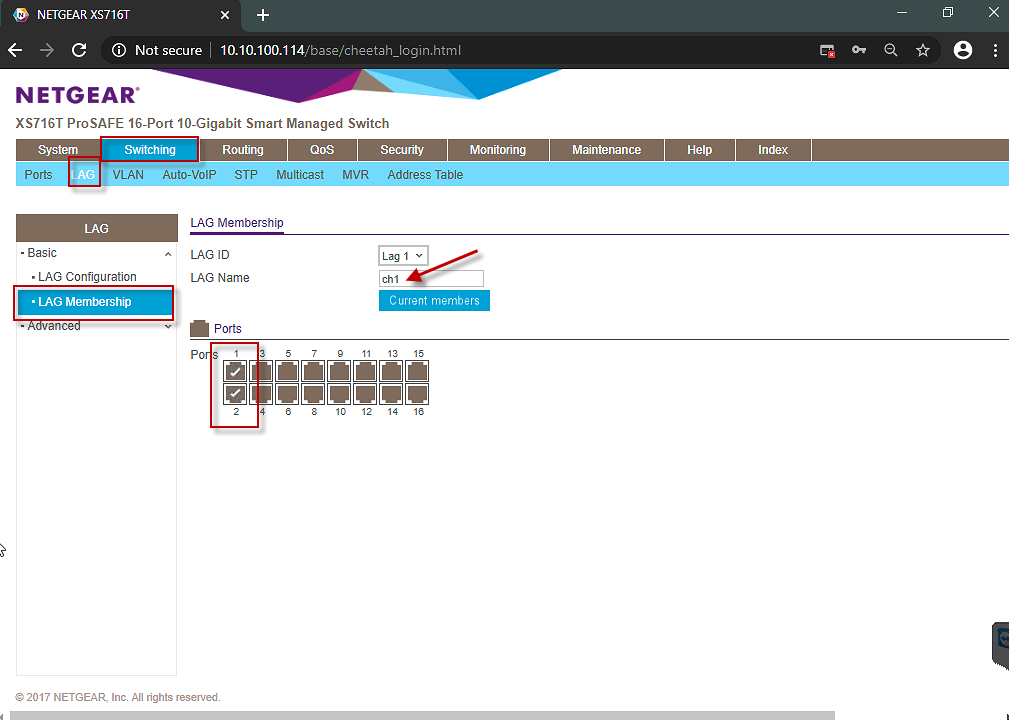The image size is (1009, 720).
Task: Click the Current members button
Action: tap(434, 300)
